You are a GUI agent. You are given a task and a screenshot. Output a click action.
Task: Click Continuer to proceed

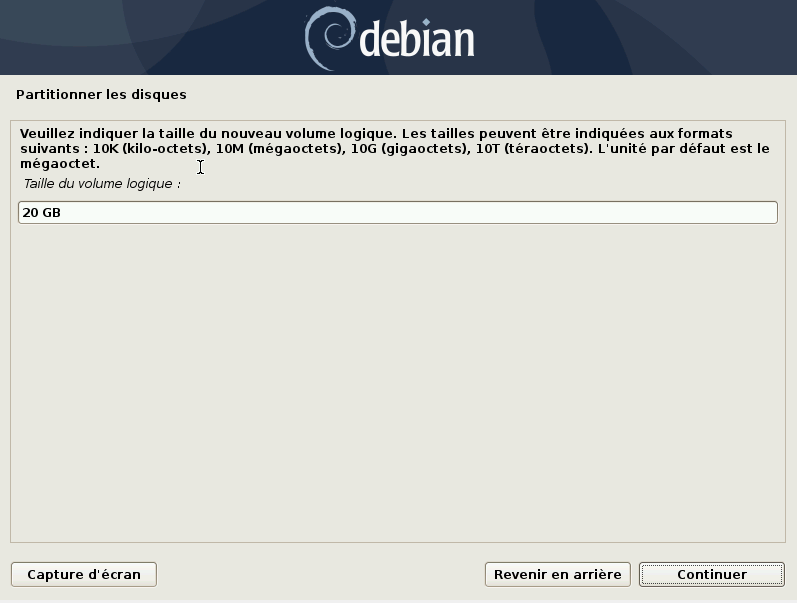[712, 575]
